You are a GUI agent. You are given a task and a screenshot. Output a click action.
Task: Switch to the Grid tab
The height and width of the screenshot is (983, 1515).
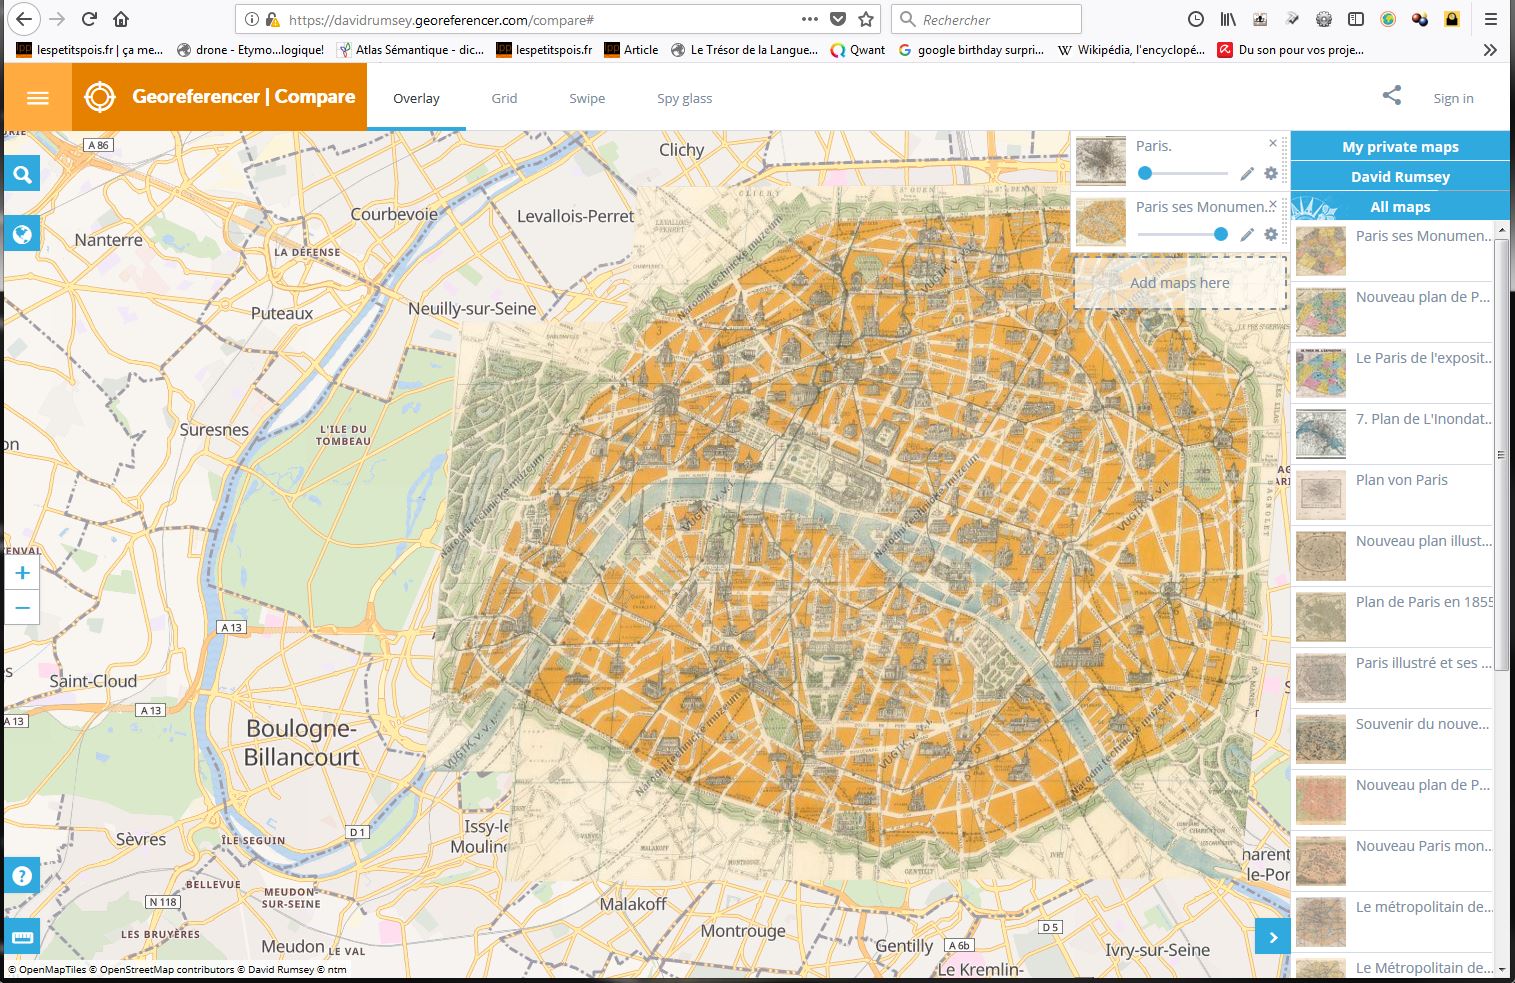[504, 98]
